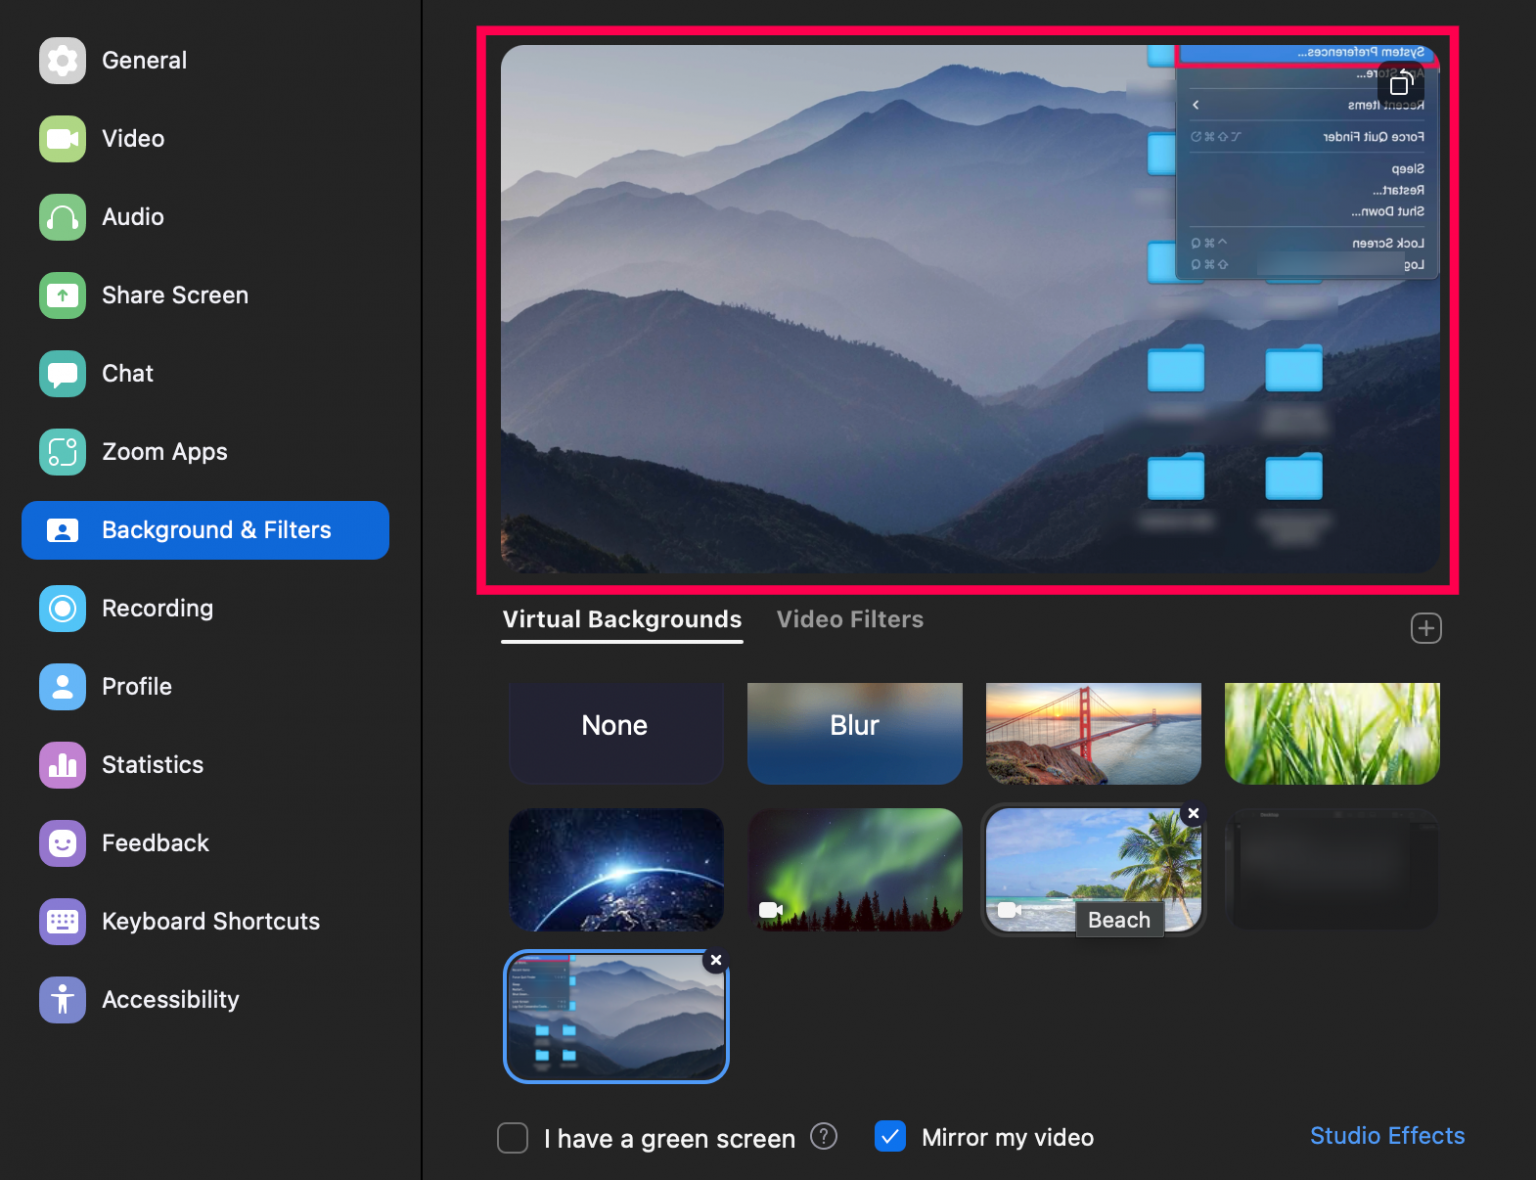This screenshot has width=1536, height=1180.
Task: Open Studio Effects
Action: (x=1387, y=1136)
